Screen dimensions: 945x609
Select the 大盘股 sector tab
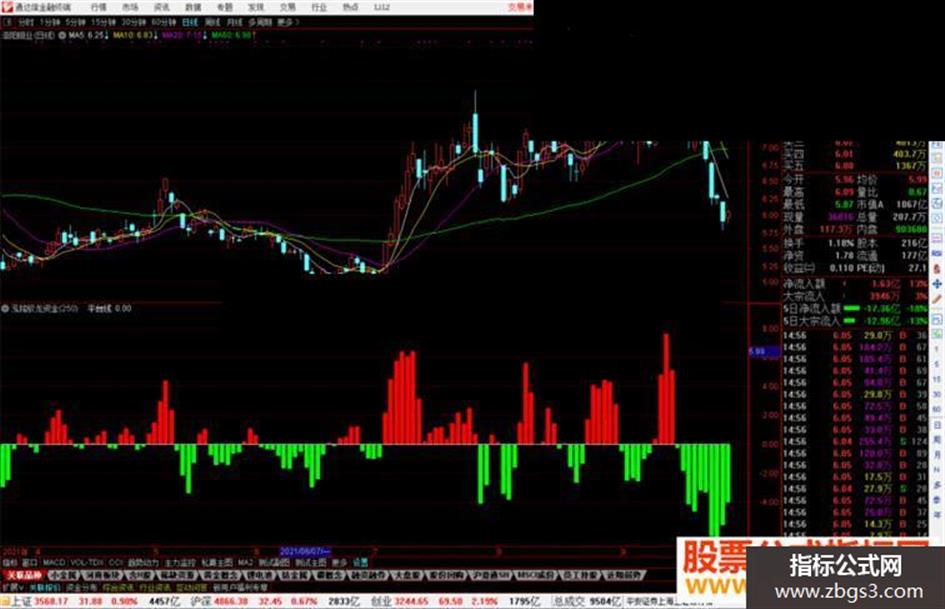click(x=406, y=575)
